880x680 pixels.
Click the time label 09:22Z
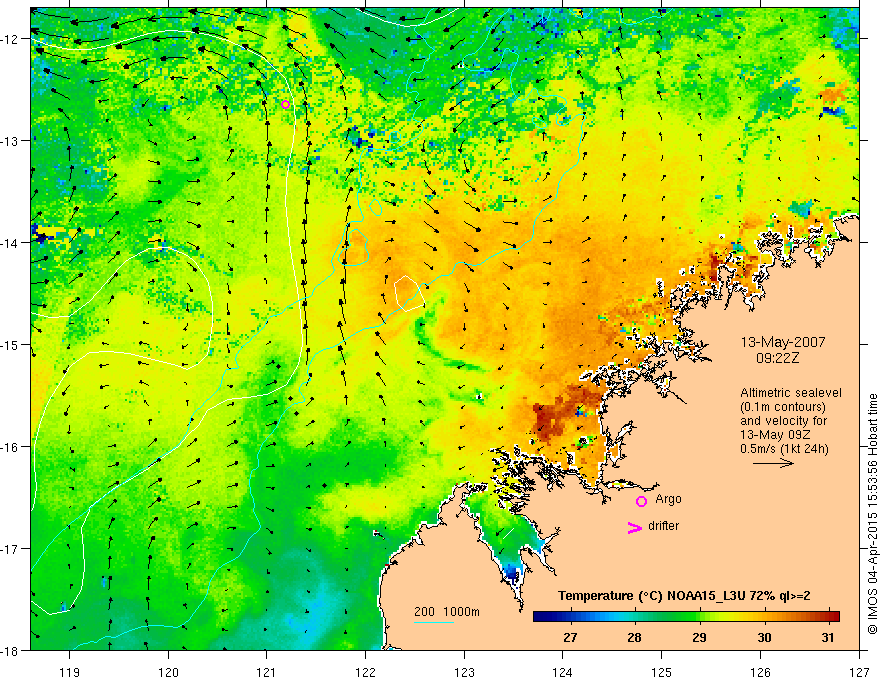click(x=777, y=357)
